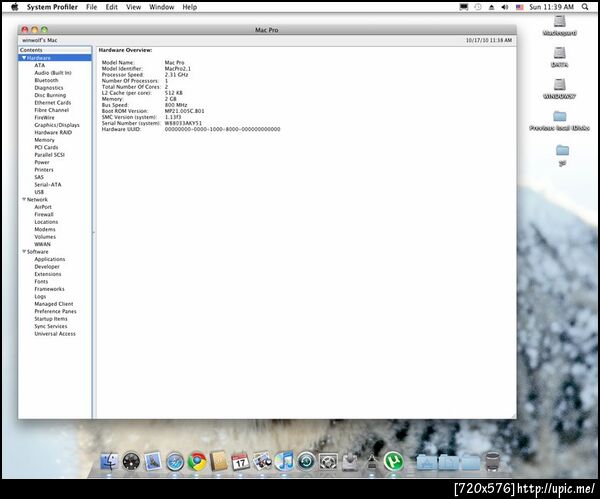Select USB in the sidebar

39,192
